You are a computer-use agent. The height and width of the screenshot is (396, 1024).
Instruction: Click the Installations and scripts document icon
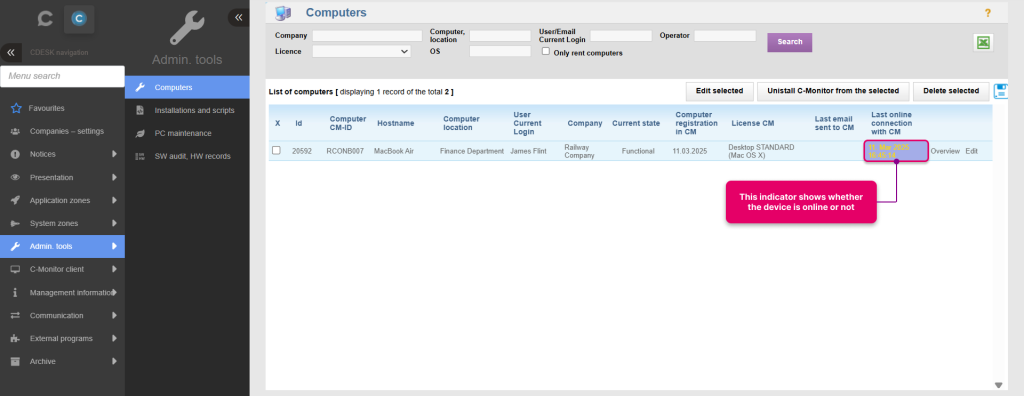point(140,110)
